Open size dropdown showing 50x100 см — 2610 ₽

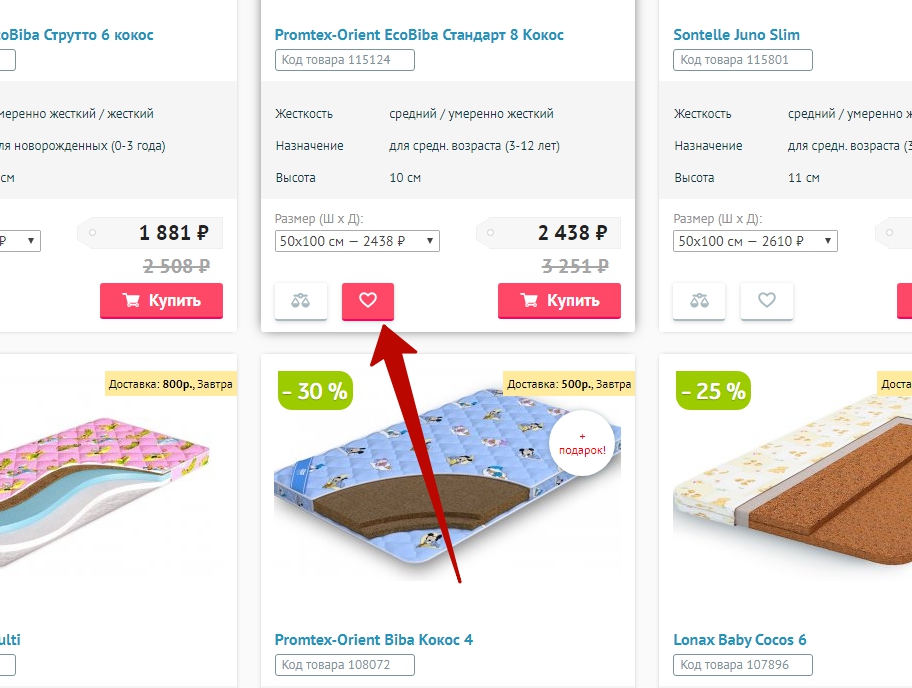[x=755, y=241]
